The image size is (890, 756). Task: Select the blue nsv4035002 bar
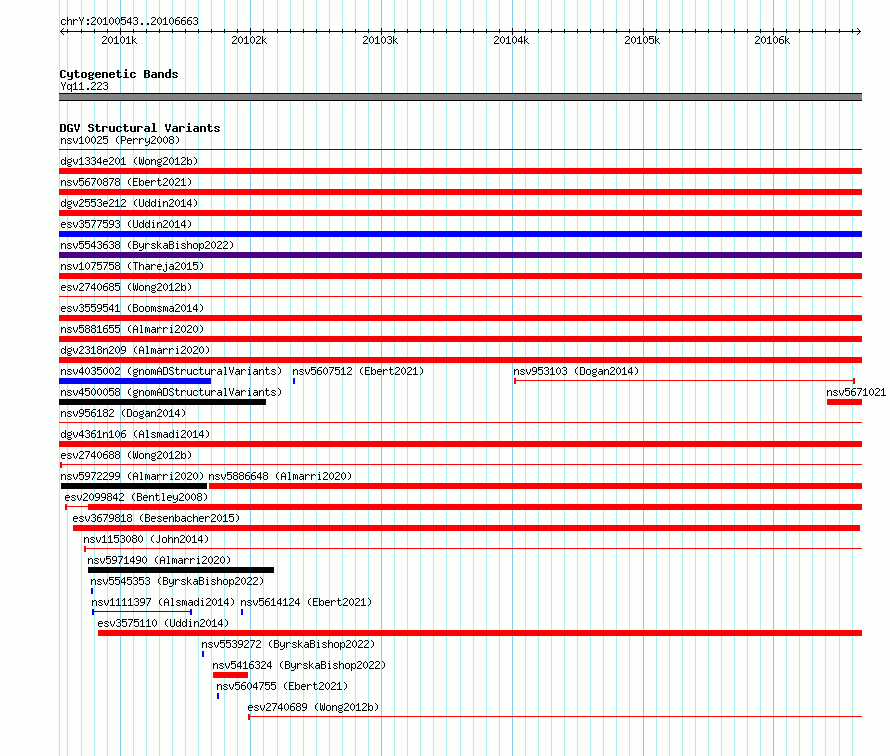point(135,381)
